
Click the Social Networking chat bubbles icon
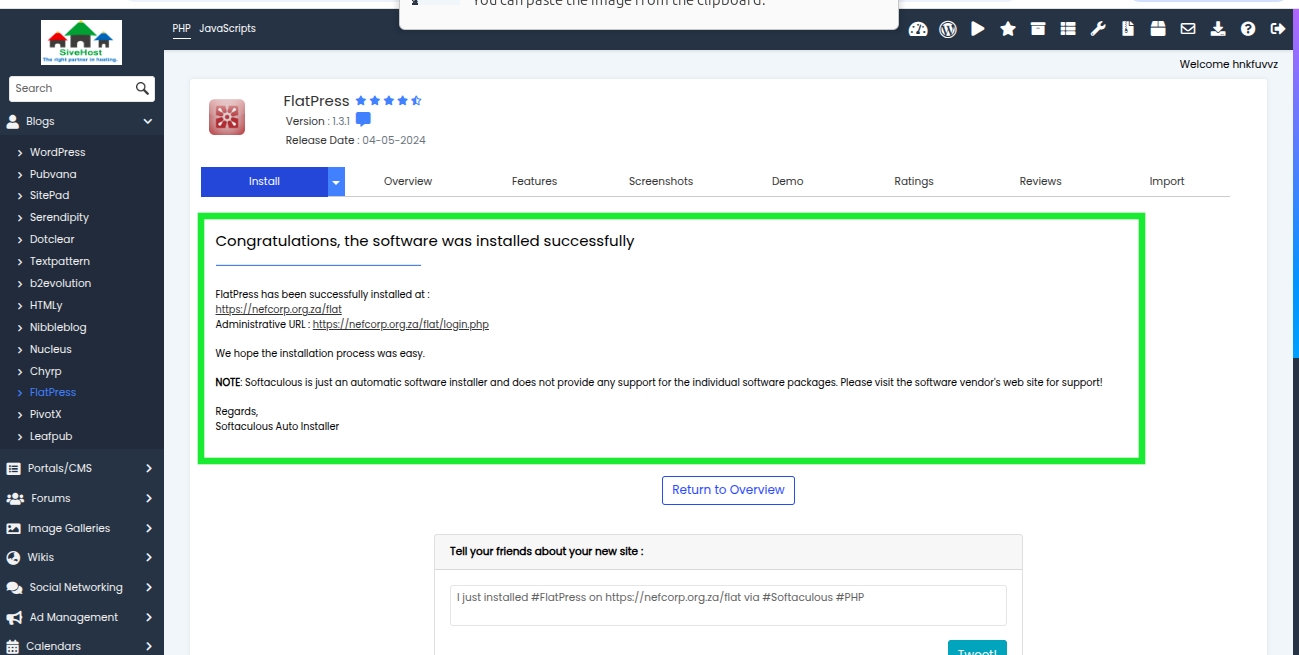pyautogui.click(x=14, y=587)
